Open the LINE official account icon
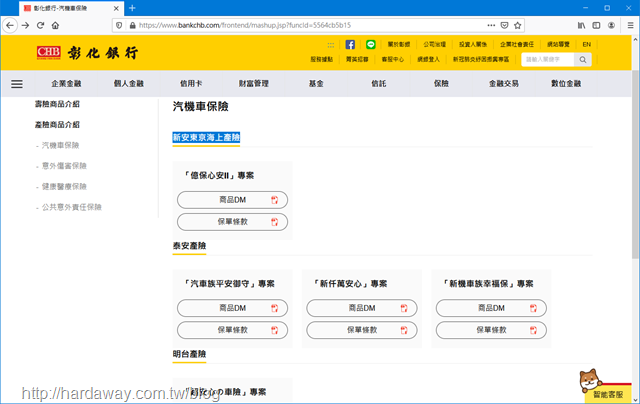The width and height of the screenshot is (640, 404). click(x=371, y=44)
